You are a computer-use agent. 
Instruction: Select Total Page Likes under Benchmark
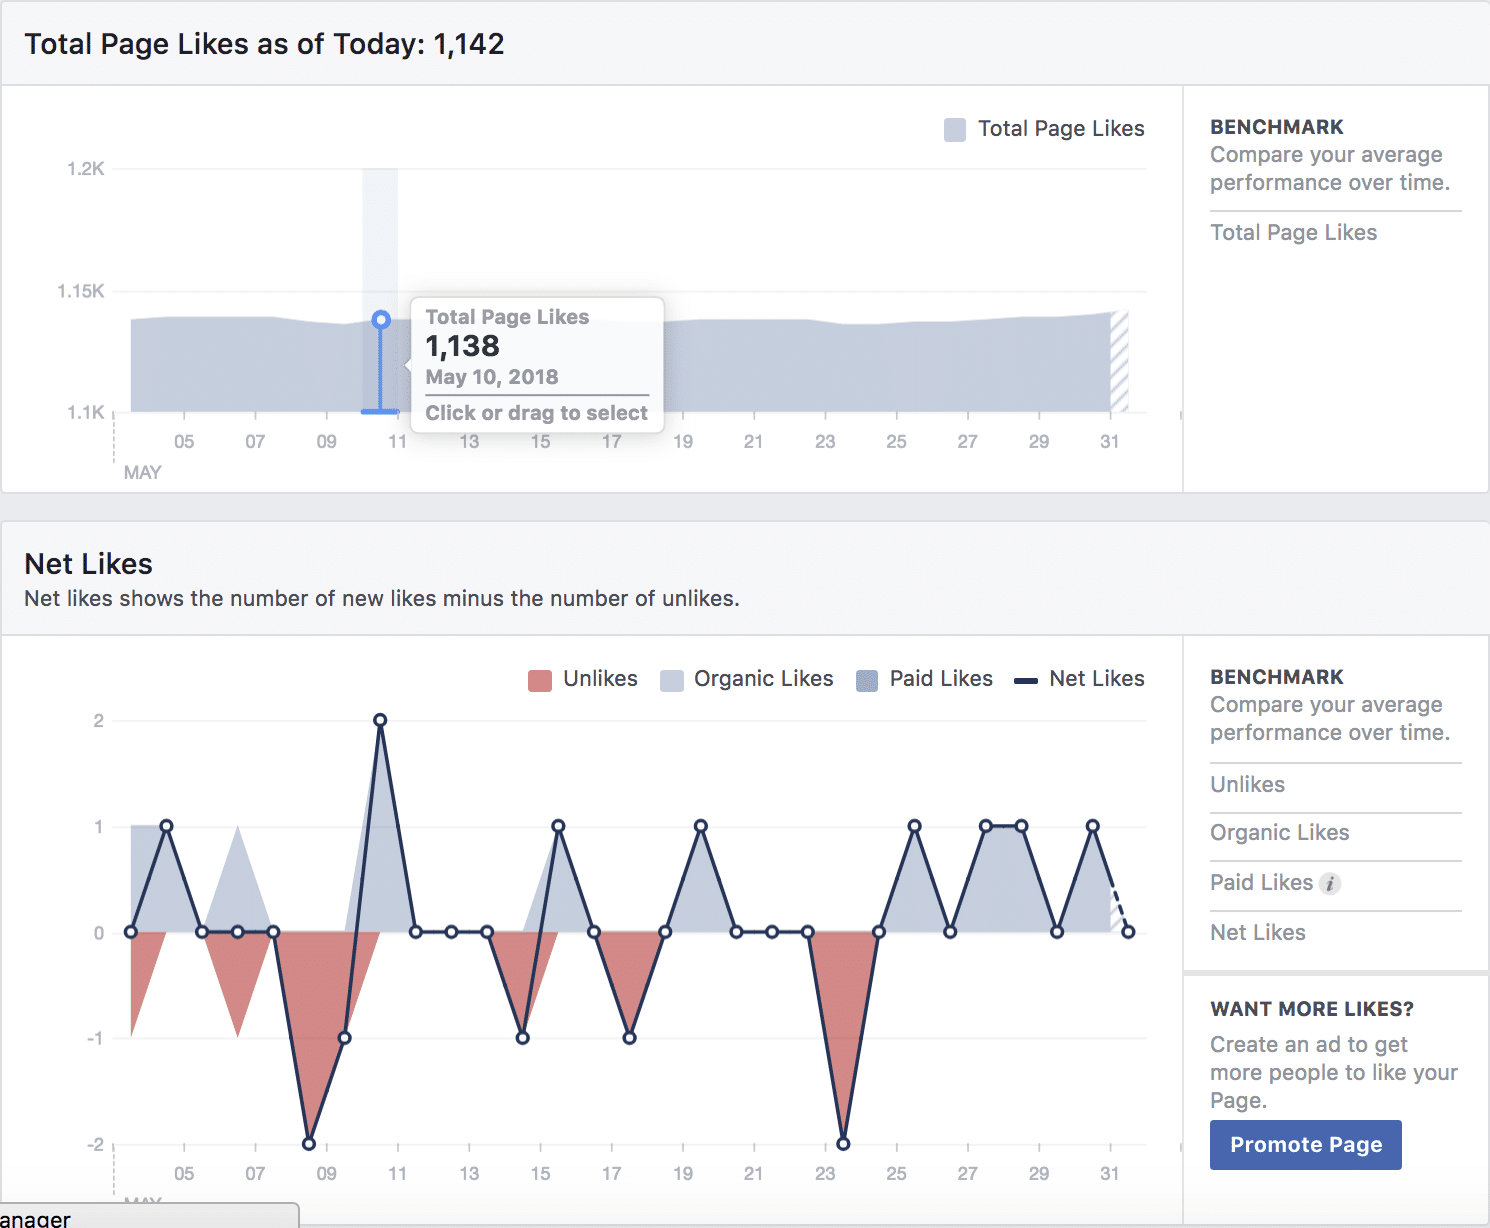click(1294, 232)
